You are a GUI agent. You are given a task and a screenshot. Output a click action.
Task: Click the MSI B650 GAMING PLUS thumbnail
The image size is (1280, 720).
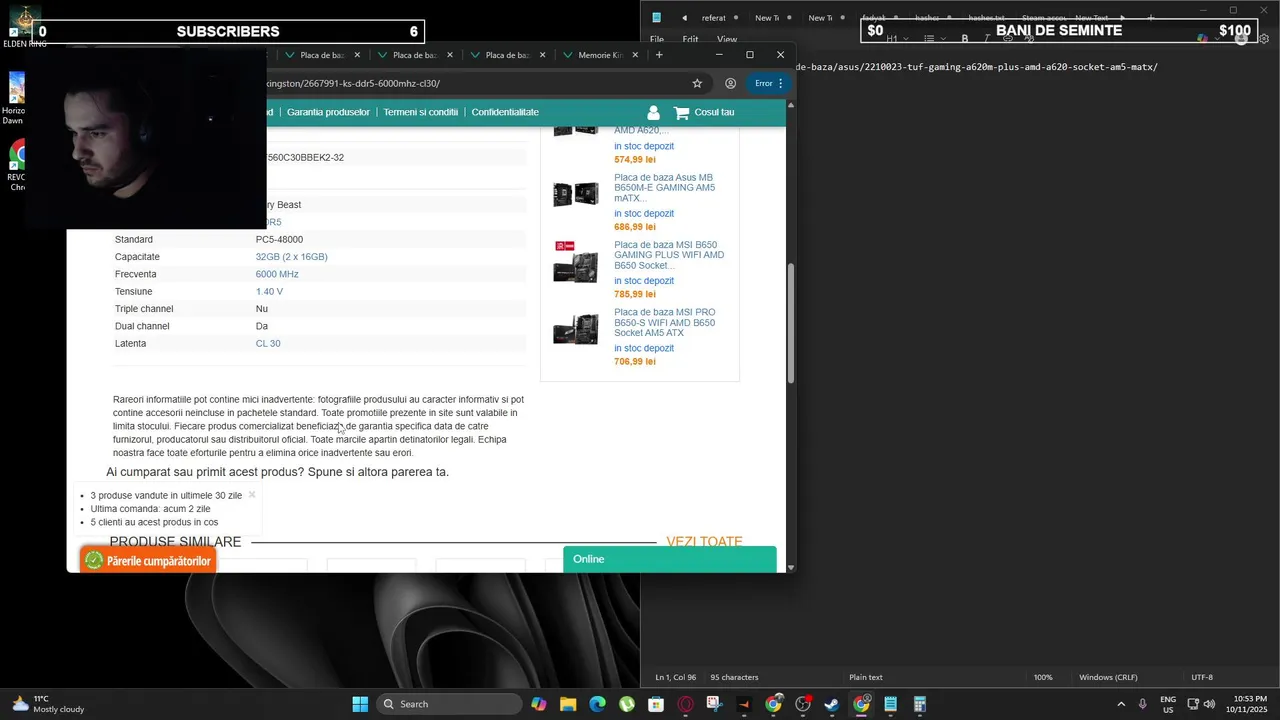(576, 262)
